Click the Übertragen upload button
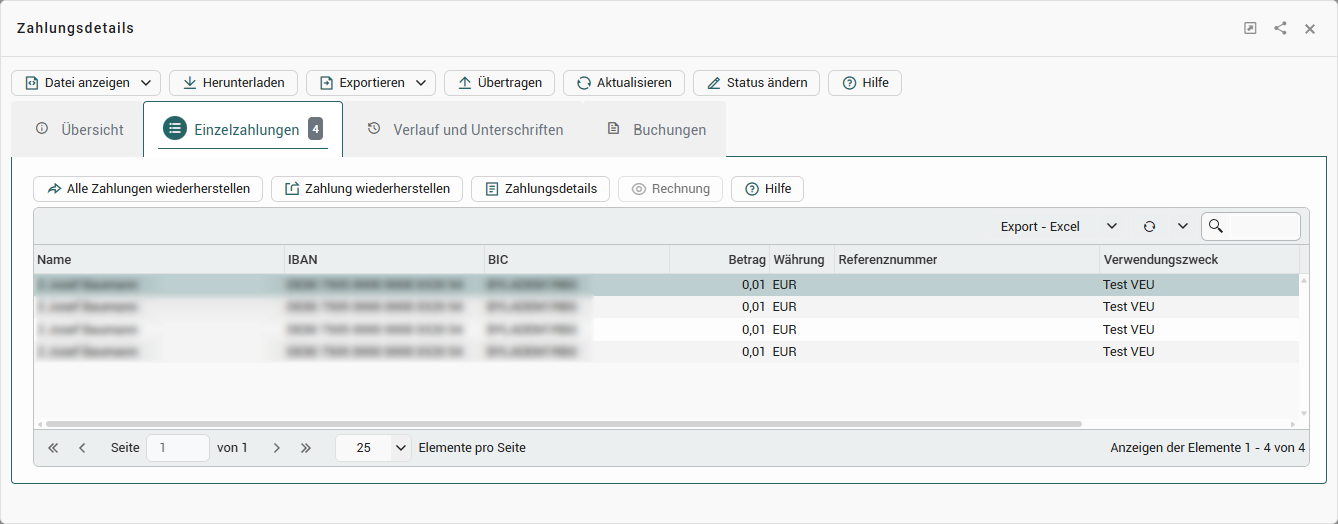The width and height of the screenshot is (1338, 524). [x=499, y=83]
